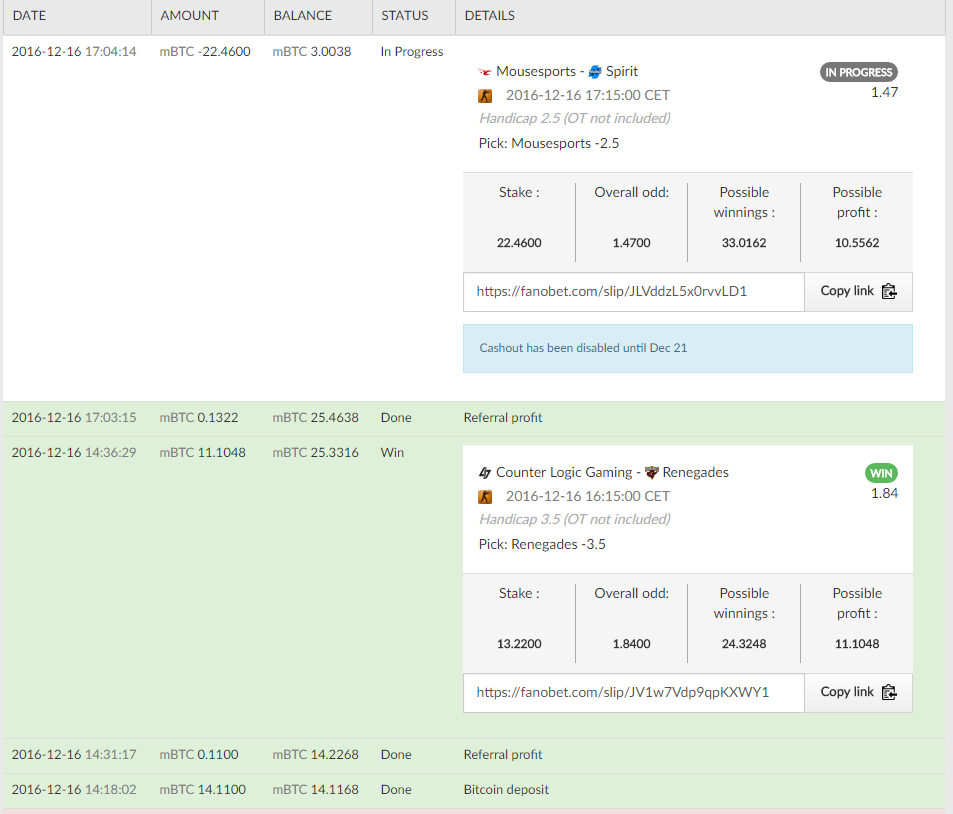Click the date 2016-12-16 17:04:14

coord(74,52)
